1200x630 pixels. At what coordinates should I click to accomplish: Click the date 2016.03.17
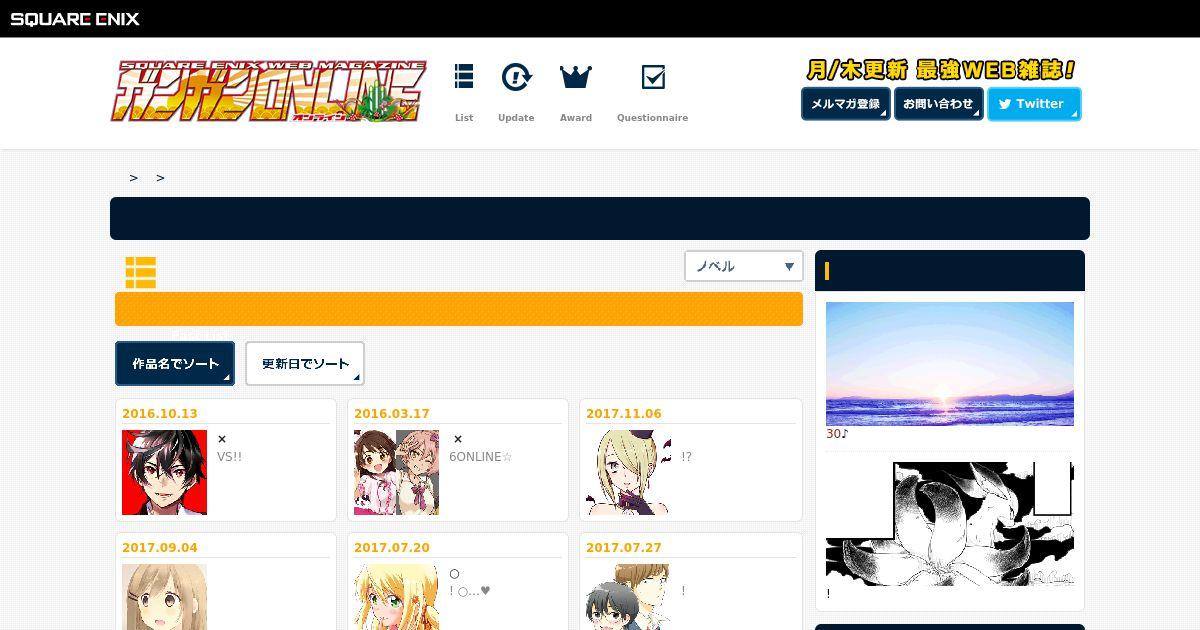[392, 414]
